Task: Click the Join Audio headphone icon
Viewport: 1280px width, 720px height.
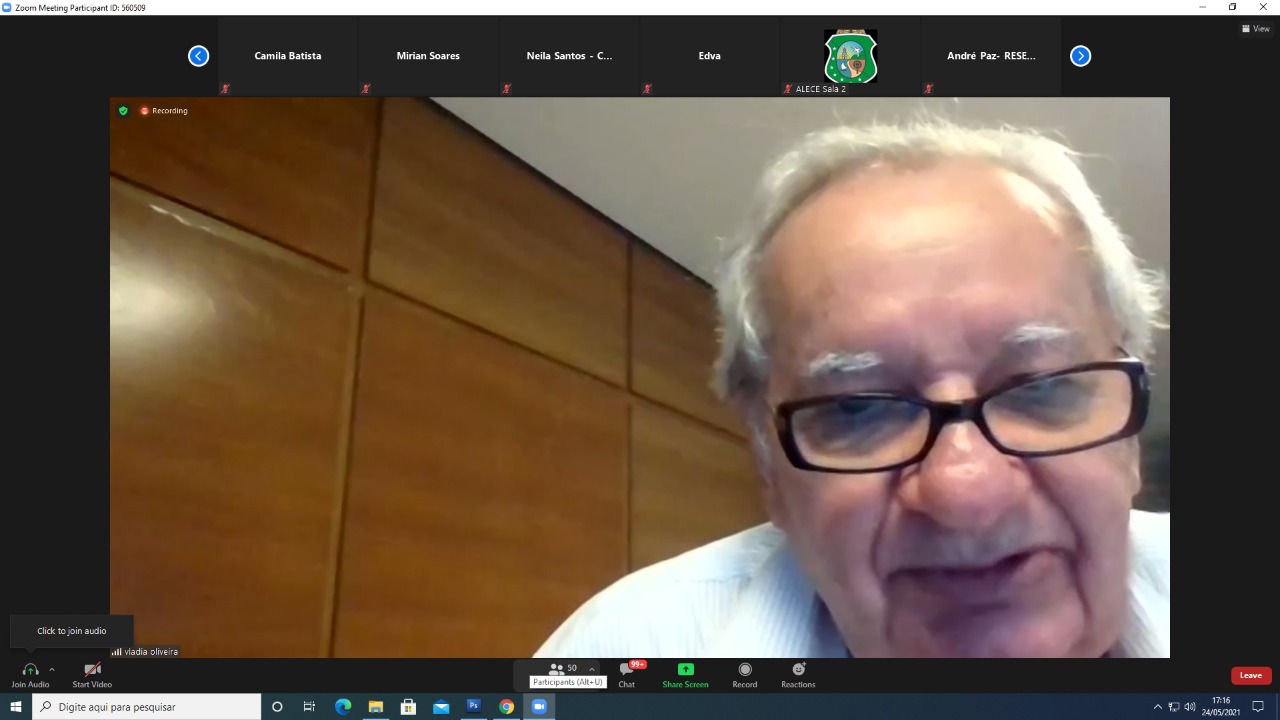Action: (x=30, y=670)
